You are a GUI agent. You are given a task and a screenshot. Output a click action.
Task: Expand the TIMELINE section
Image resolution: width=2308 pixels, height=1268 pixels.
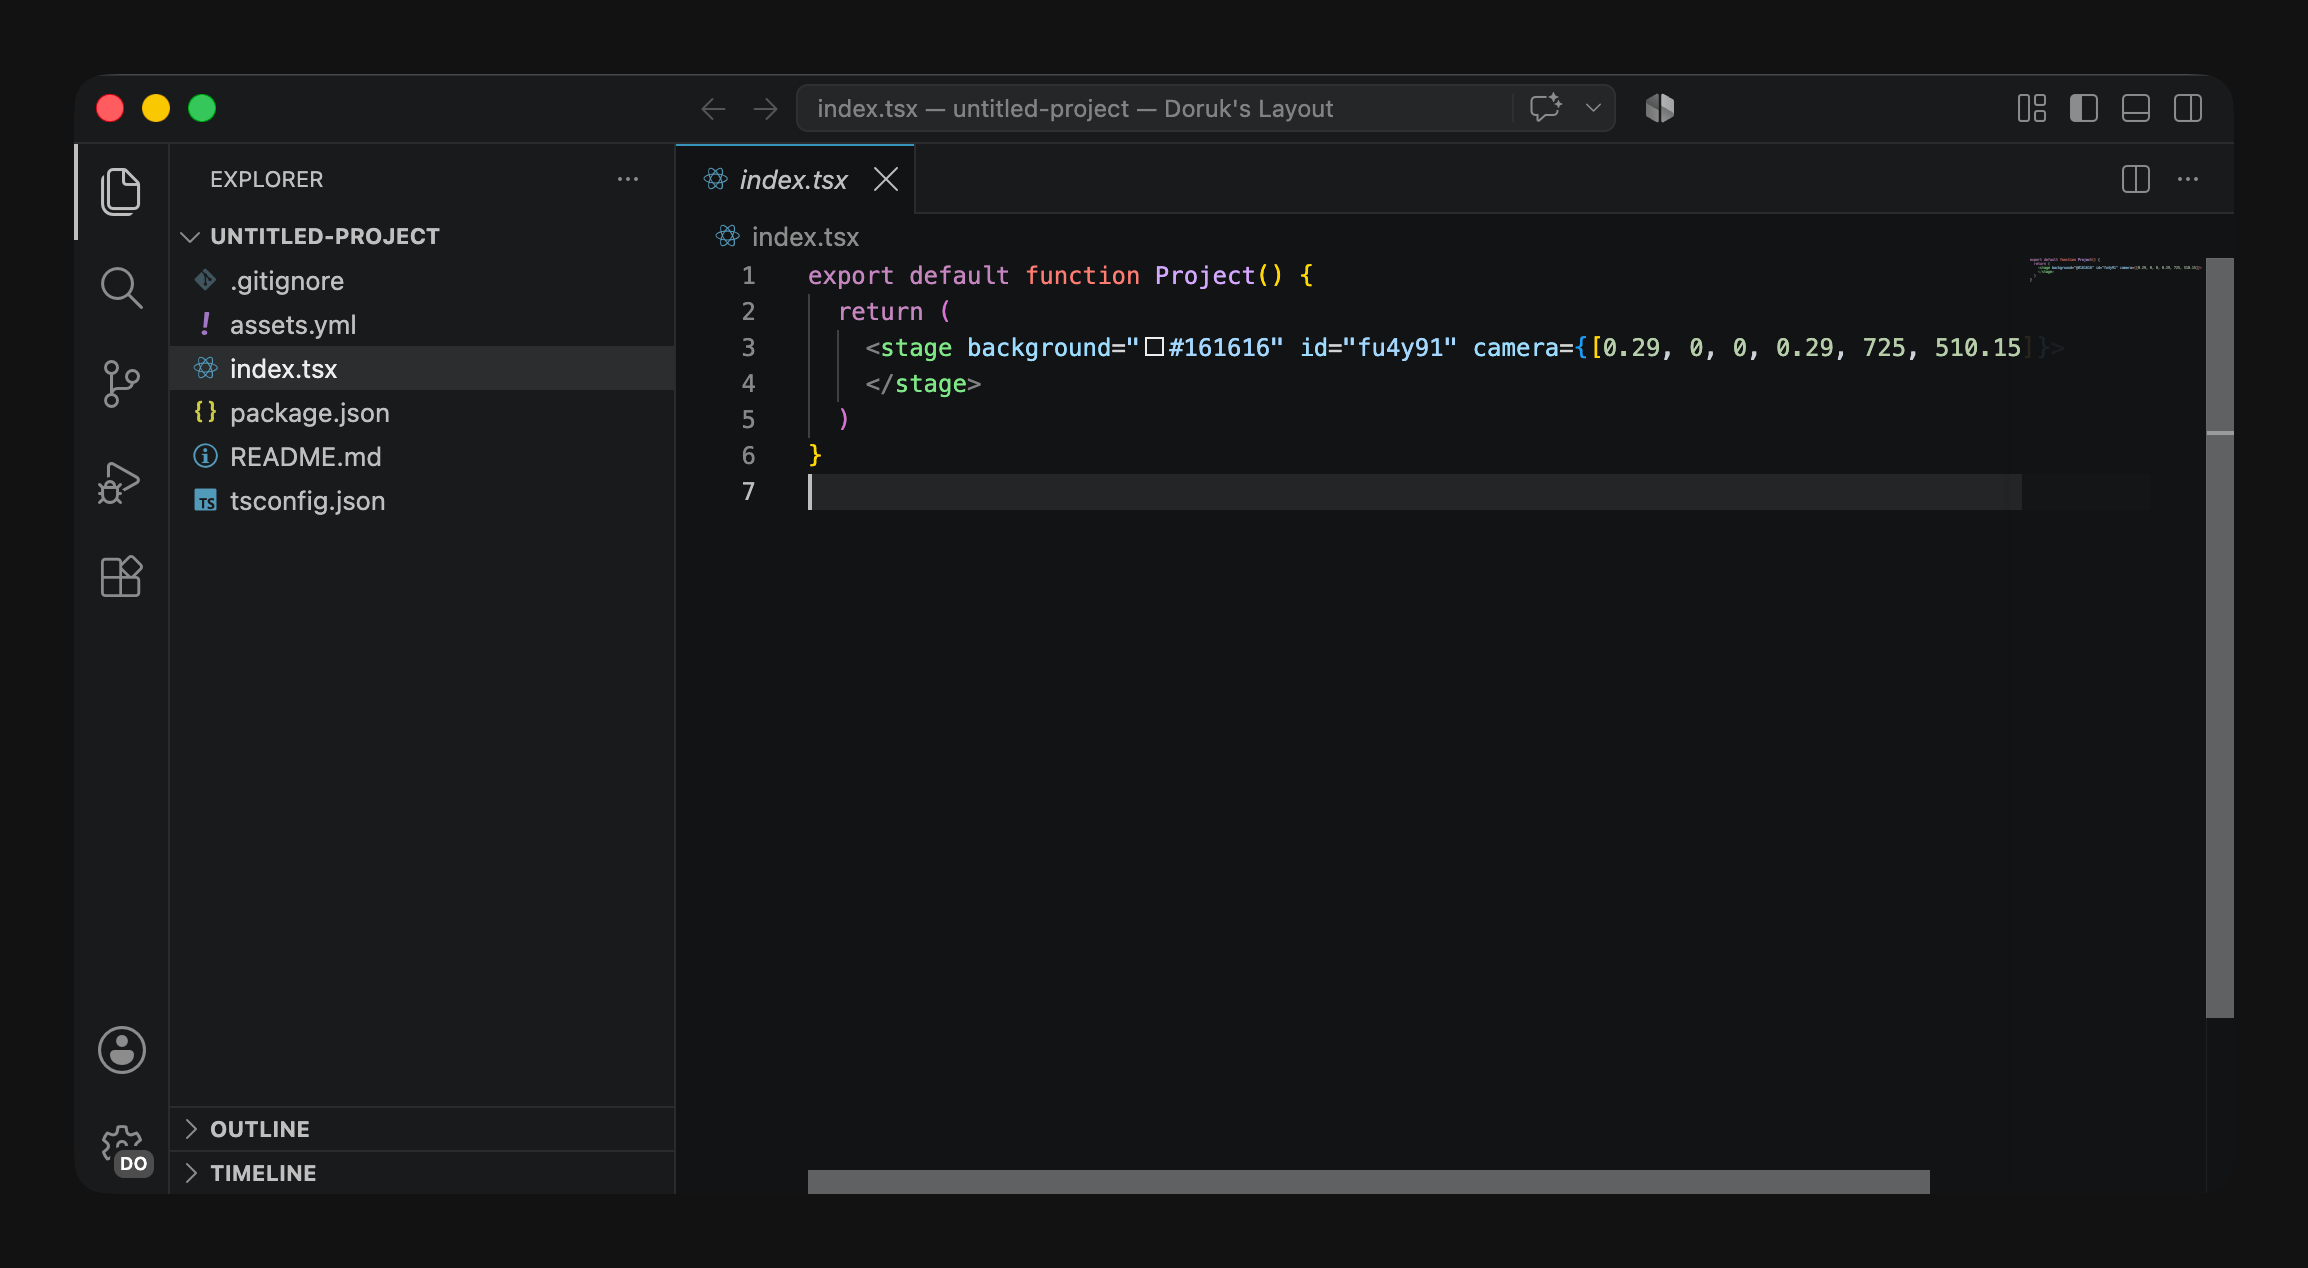pos(422,1173)
